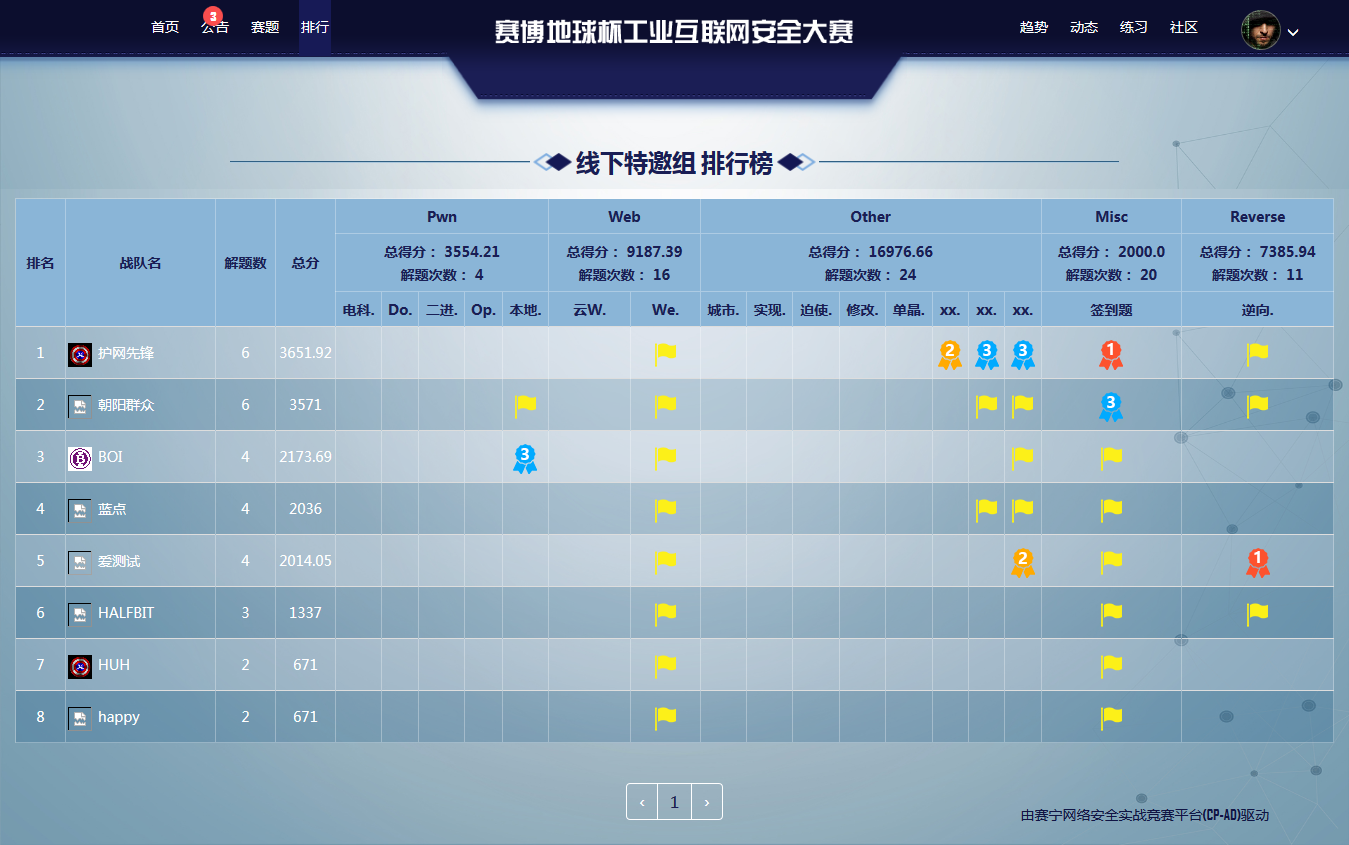Open the 动态 activity page
This screenshot has width=1349, height=845.
[1084, 27]
